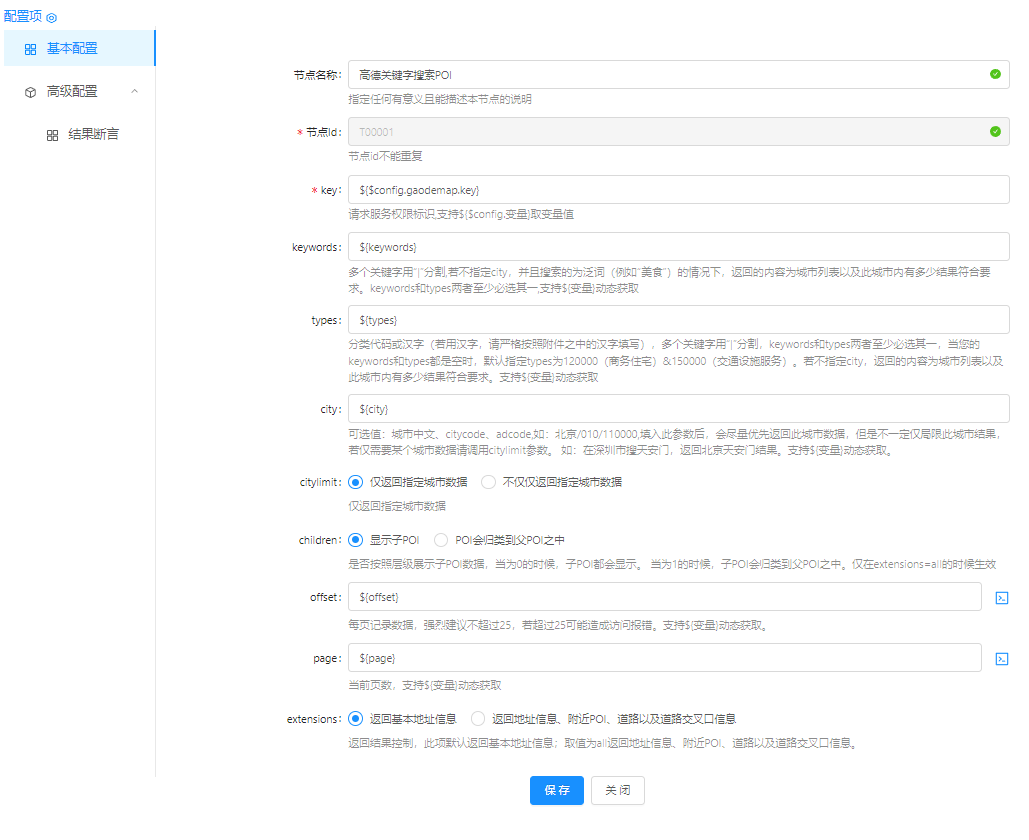
Task: Open the variable picker icon beside offset field
Action: [x=1001, y=597]
